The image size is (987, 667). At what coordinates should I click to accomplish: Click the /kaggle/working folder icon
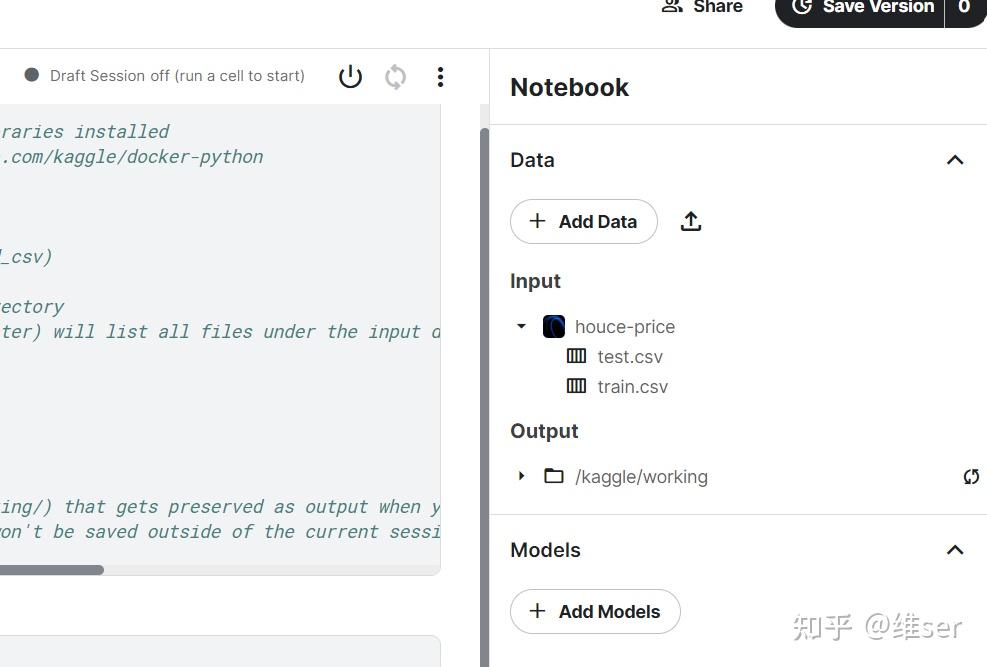tap(554, 476)
